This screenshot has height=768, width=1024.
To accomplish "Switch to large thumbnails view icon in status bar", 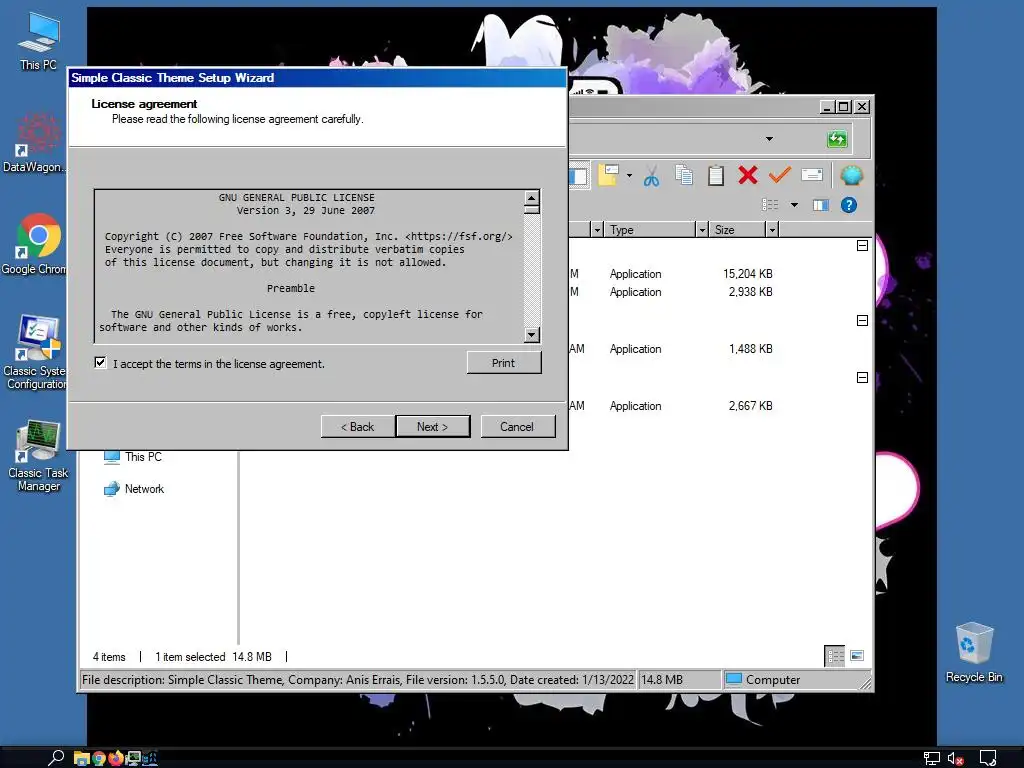I will [x=857, y=656].
